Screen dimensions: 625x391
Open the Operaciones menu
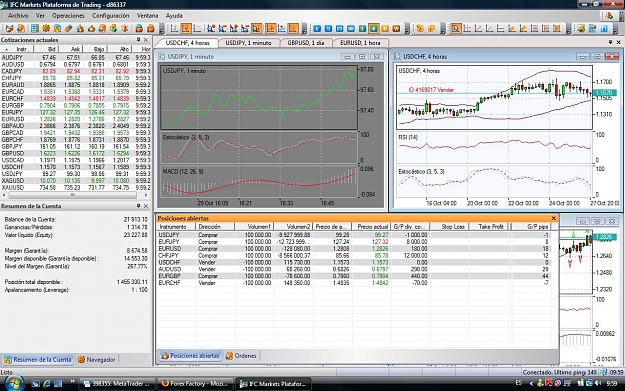(x=68, y=16)
